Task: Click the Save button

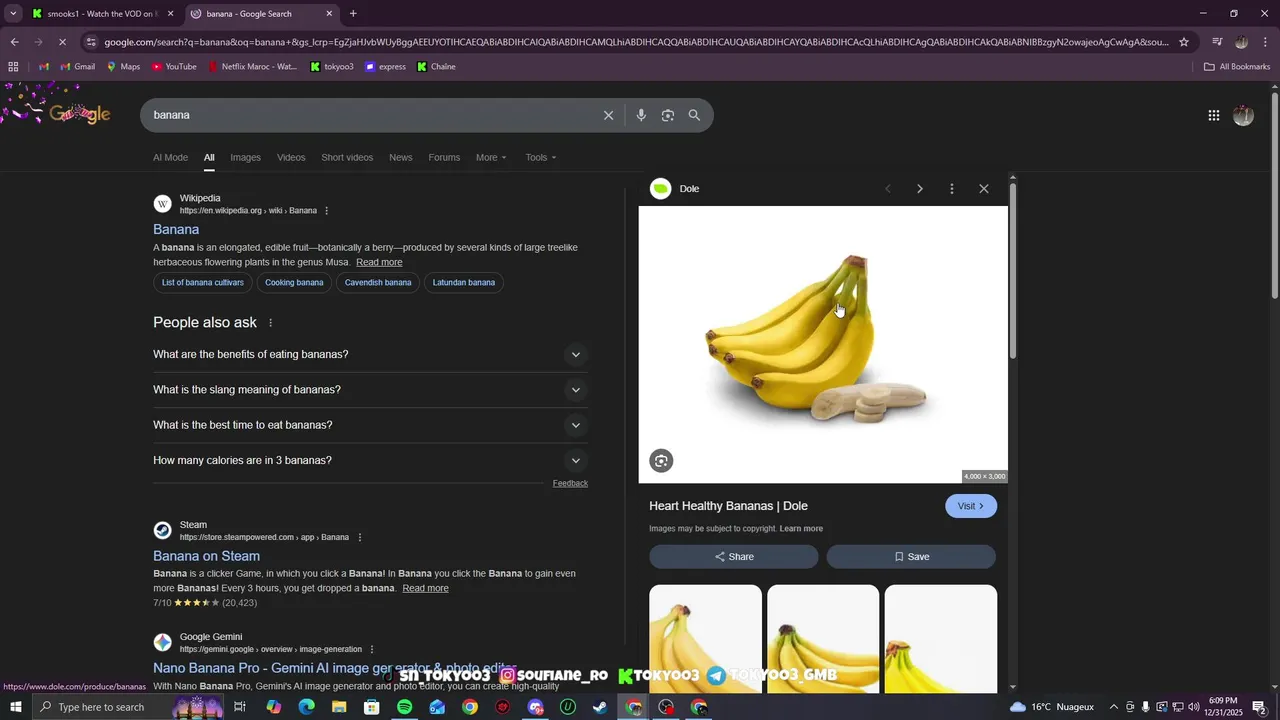Action: (911, 557)
